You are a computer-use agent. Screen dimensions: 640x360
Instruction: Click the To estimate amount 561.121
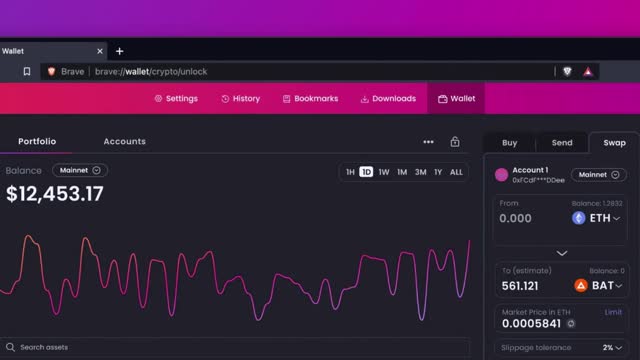click(x=520, y=286)
